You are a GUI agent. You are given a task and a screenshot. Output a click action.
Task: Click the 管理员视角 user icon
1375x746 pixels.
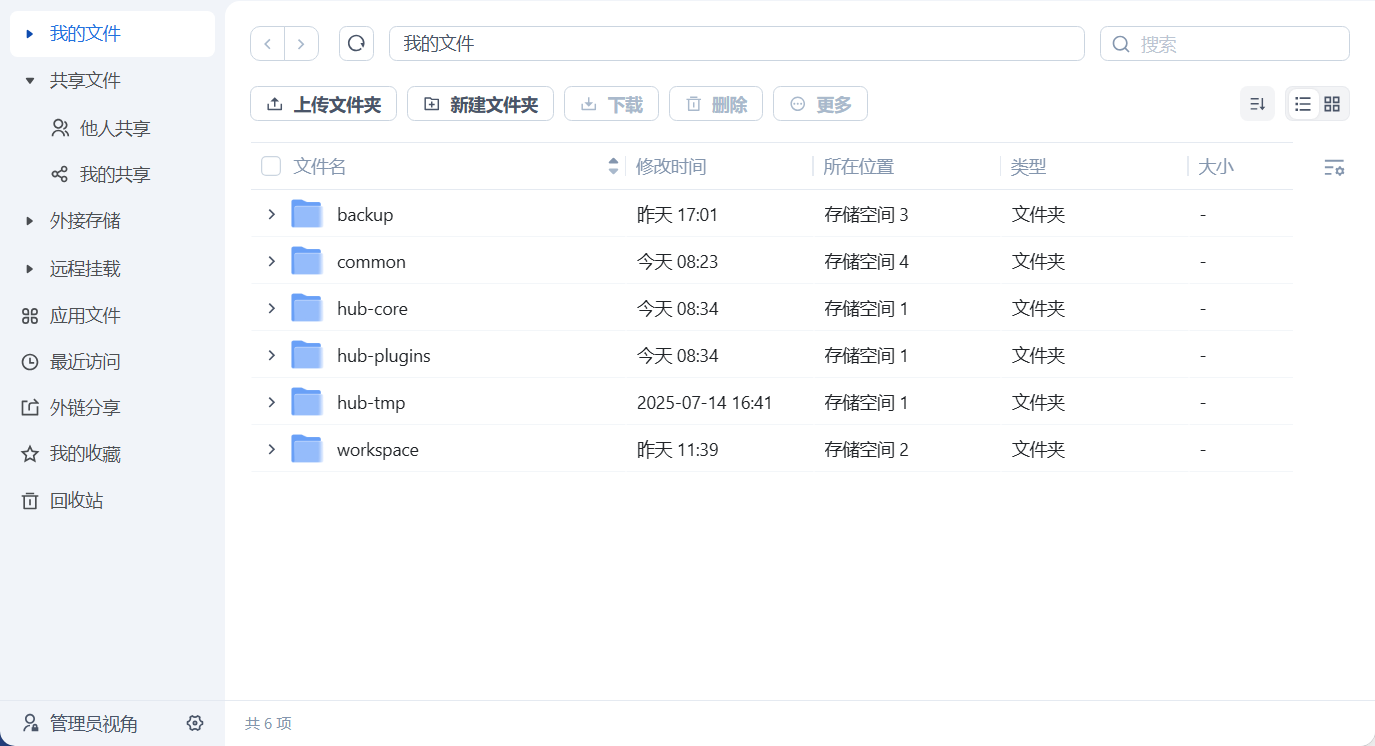[30, 723]
